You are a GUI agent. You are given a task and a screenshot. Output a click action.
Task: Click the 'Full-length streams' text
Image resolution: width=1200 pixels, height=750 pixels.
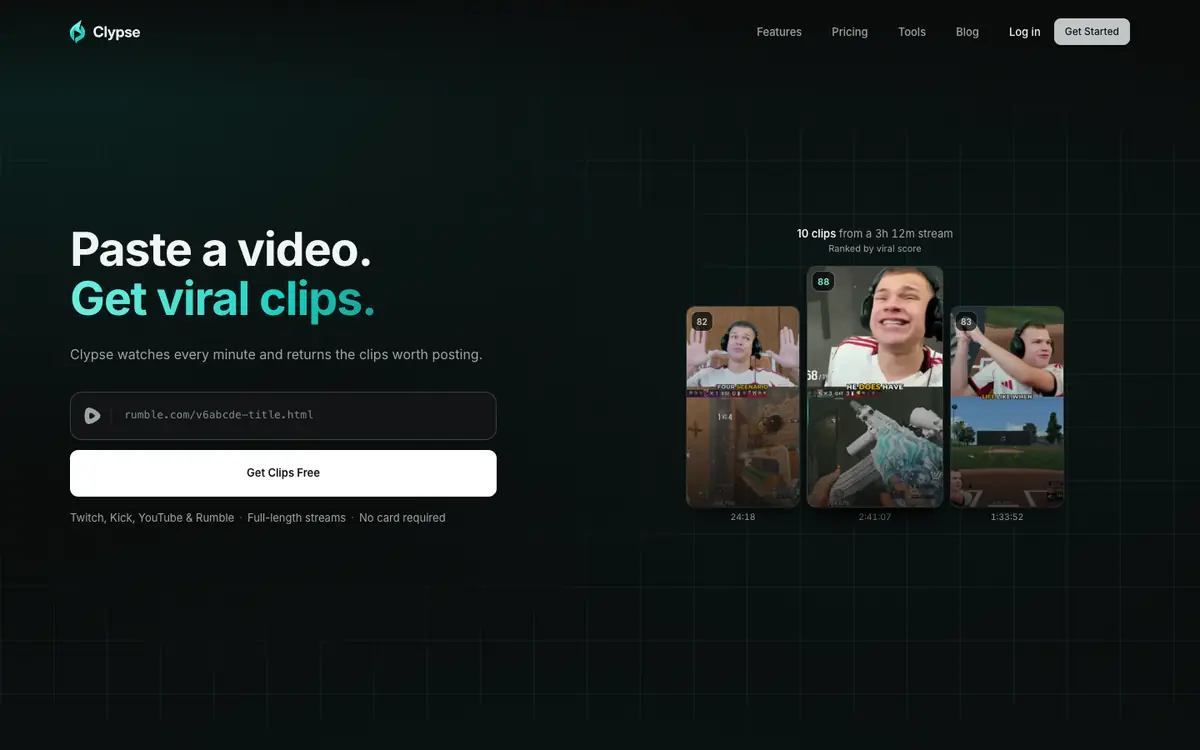[296, 518]
